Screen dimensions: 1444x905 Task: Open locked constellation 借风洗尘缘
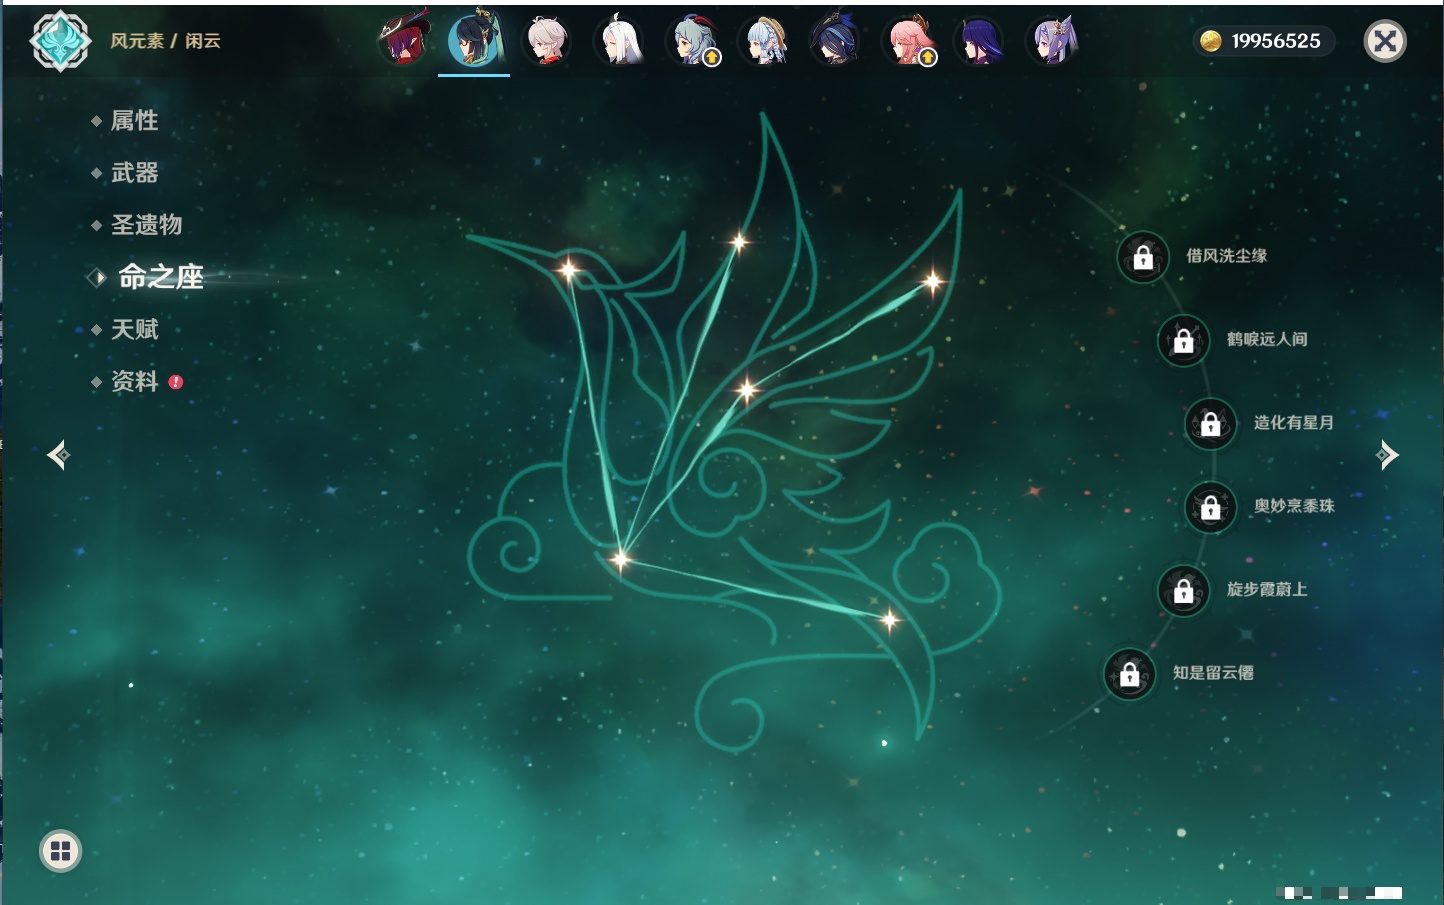click(x=1143, y=257)
